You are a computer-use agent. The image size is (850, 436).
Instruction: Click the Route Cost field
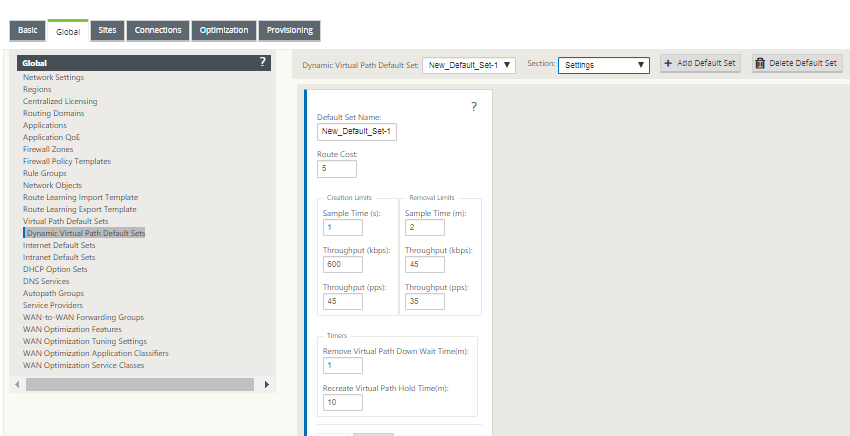tap(337, 169)
